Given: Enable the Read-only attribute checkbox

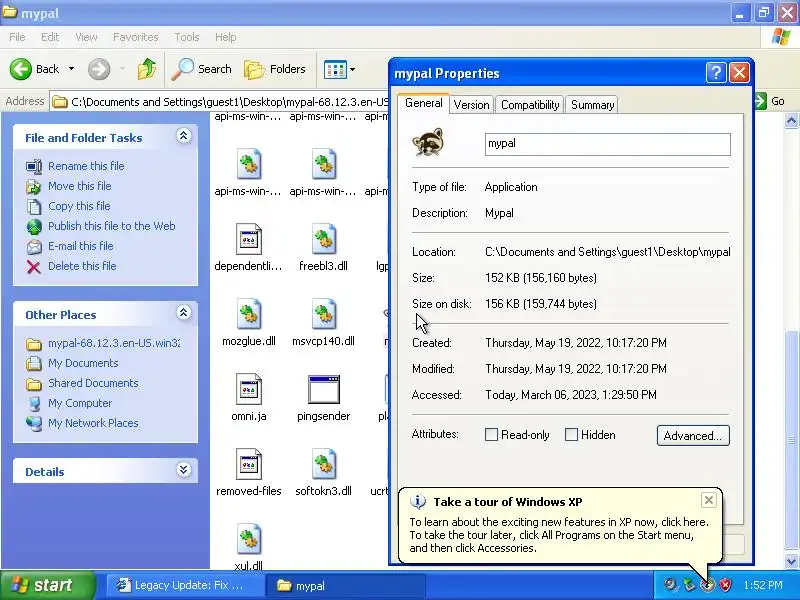Looking at the screenshot, I should [x=491, y=435].
